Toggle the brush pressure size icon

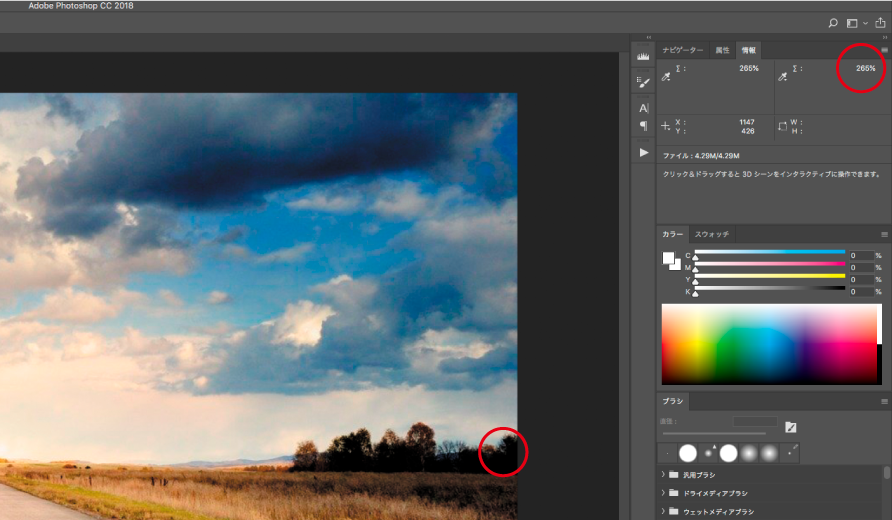pyautogui.click(x=790, y=428)
